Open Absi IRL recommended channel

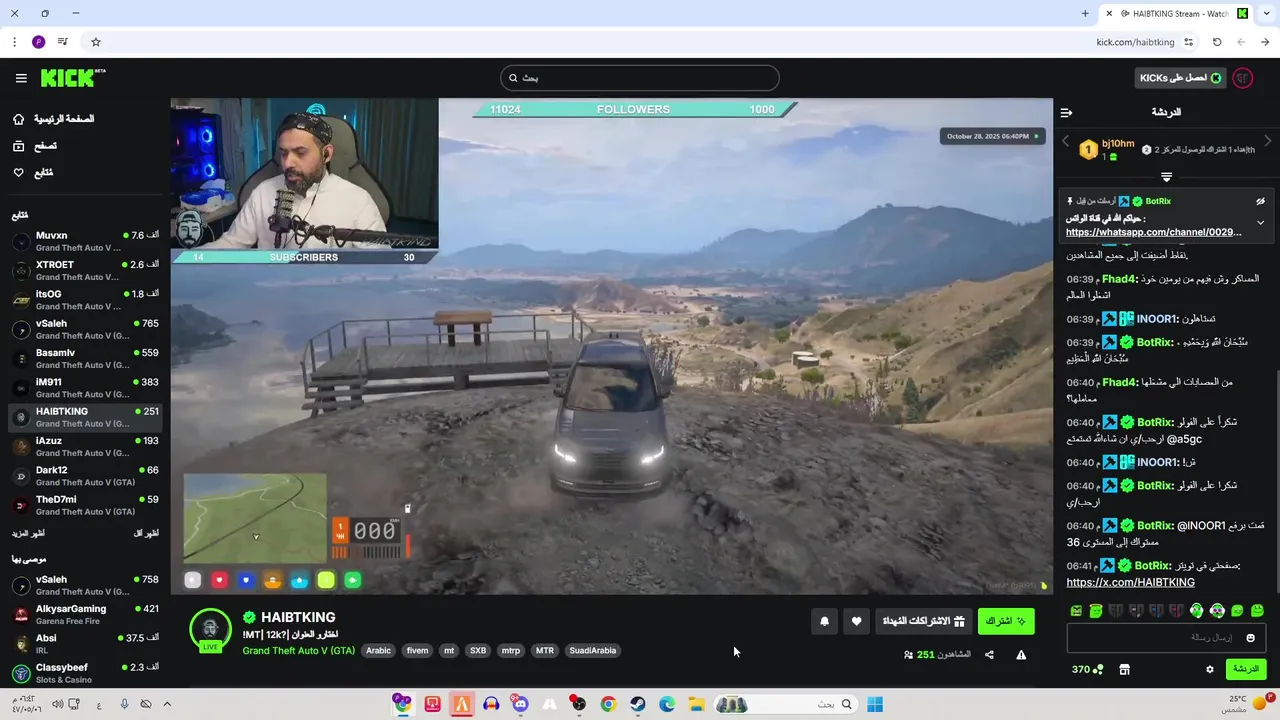coord(85,644)
